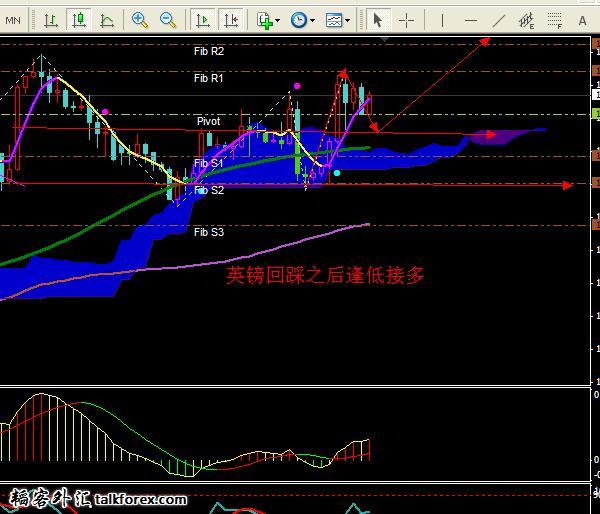Click the zoom in magnifier

(140, 19)
